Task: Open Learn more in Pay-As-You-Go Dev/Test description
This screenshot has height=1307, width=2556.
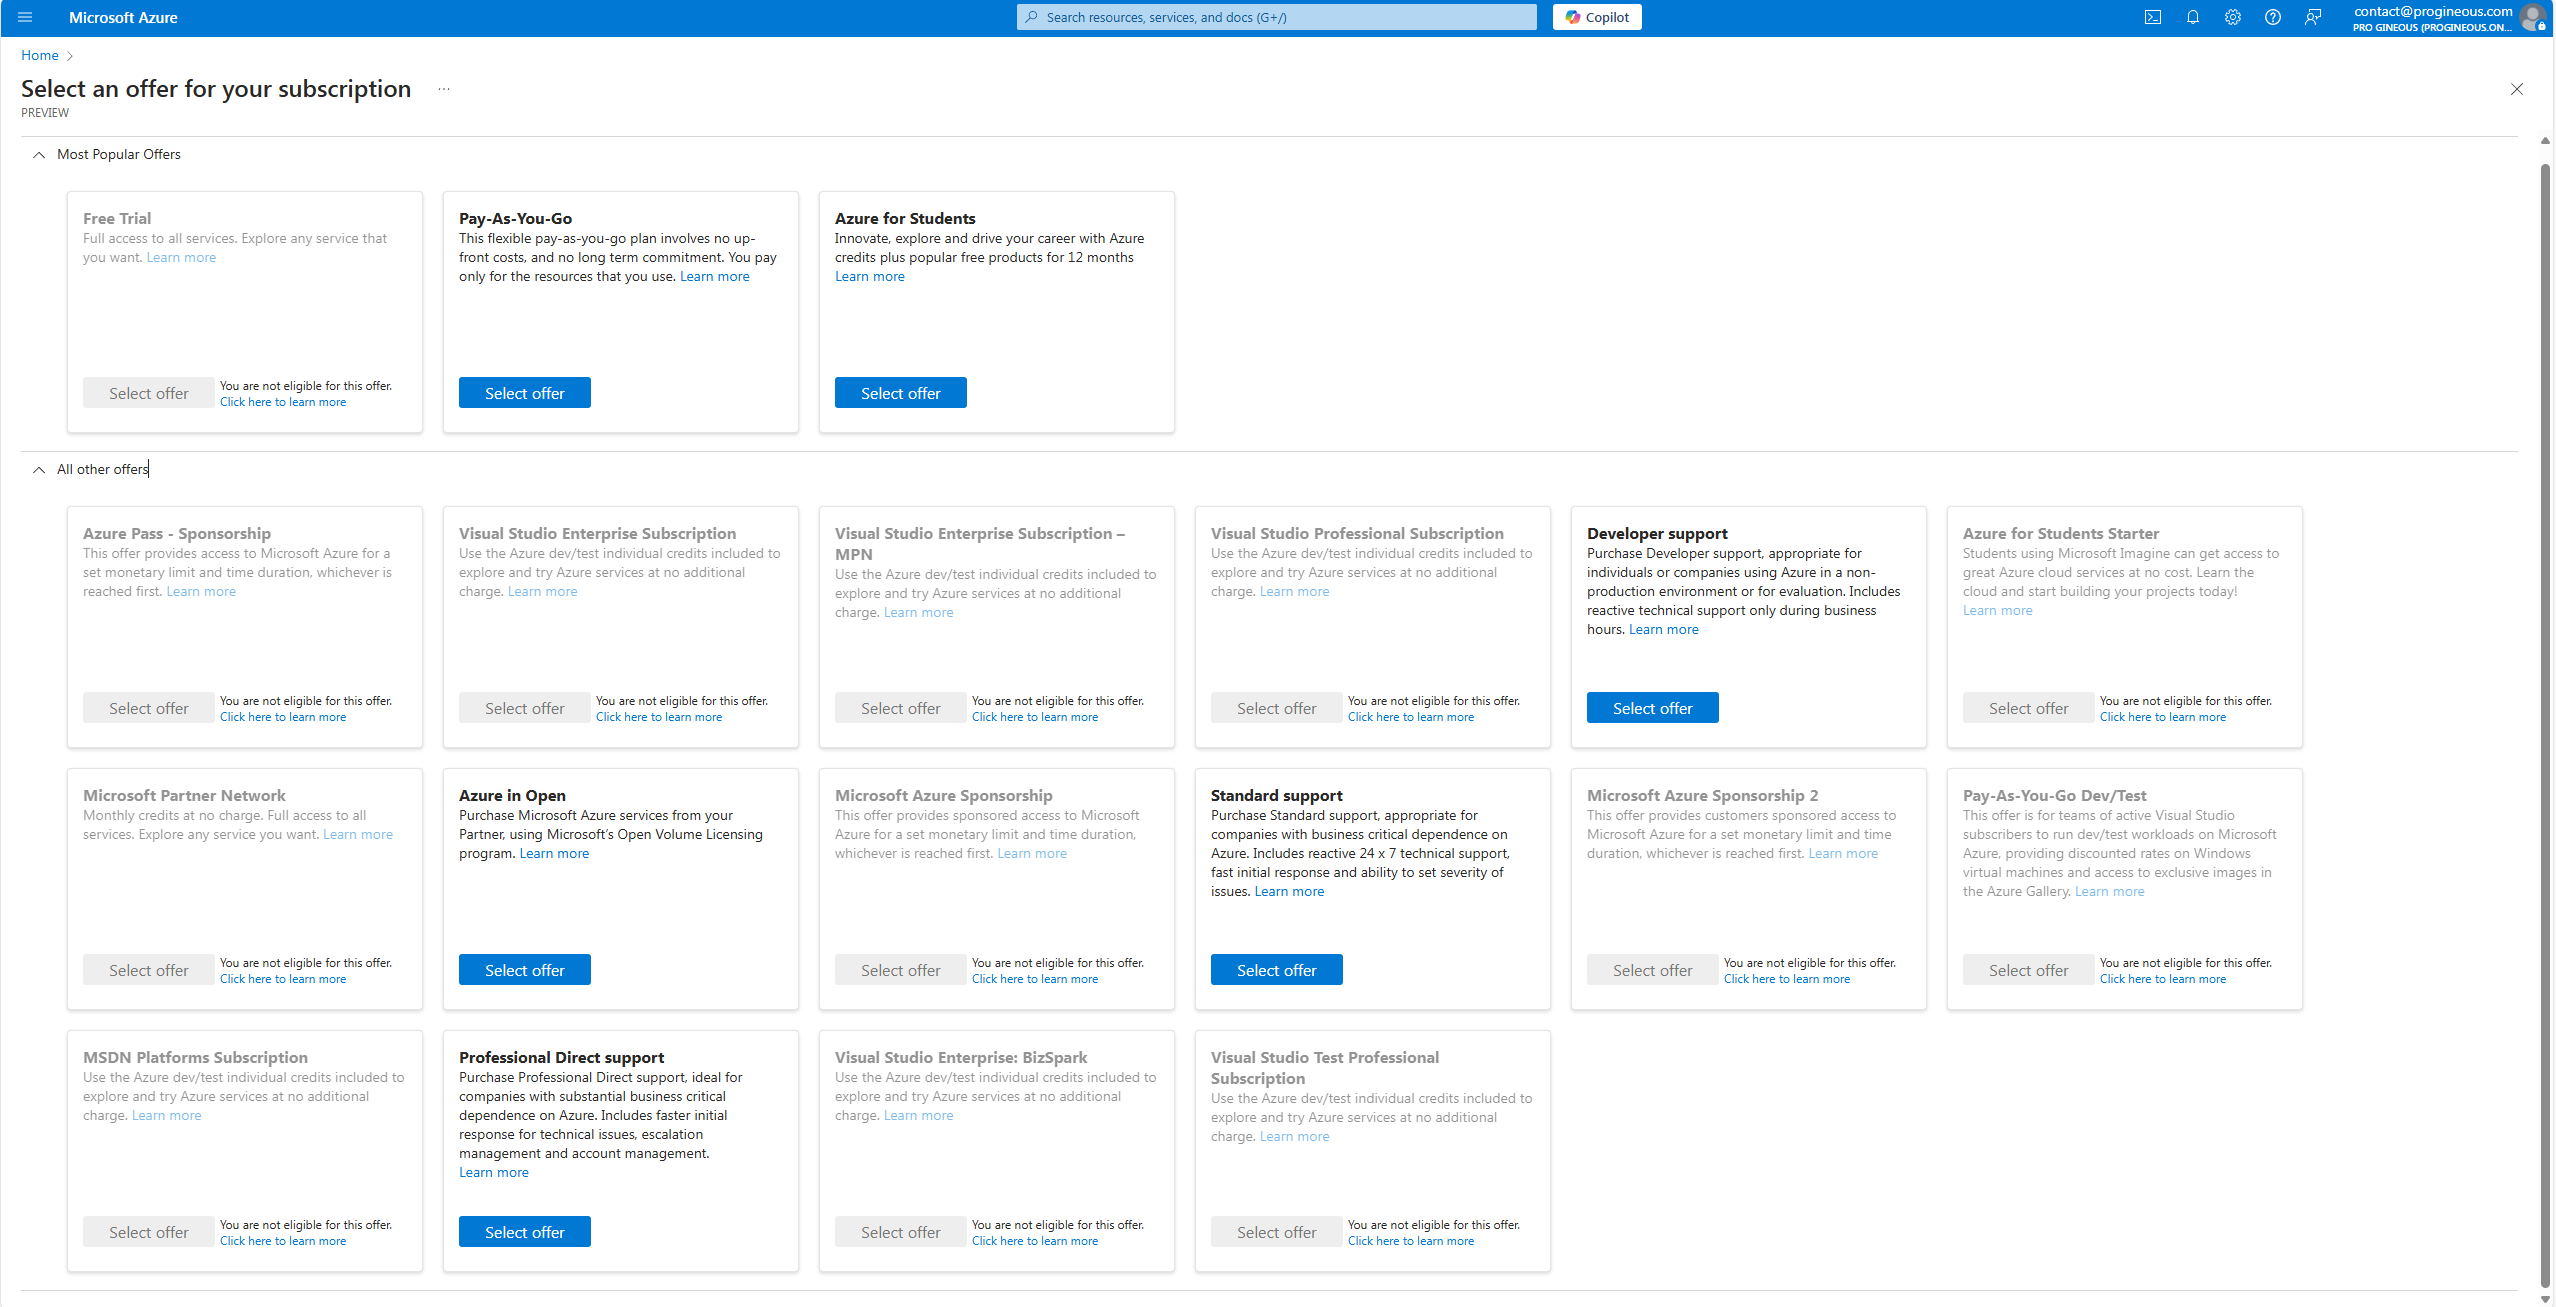Action: pyautogui.click(x=2109, y=892)
